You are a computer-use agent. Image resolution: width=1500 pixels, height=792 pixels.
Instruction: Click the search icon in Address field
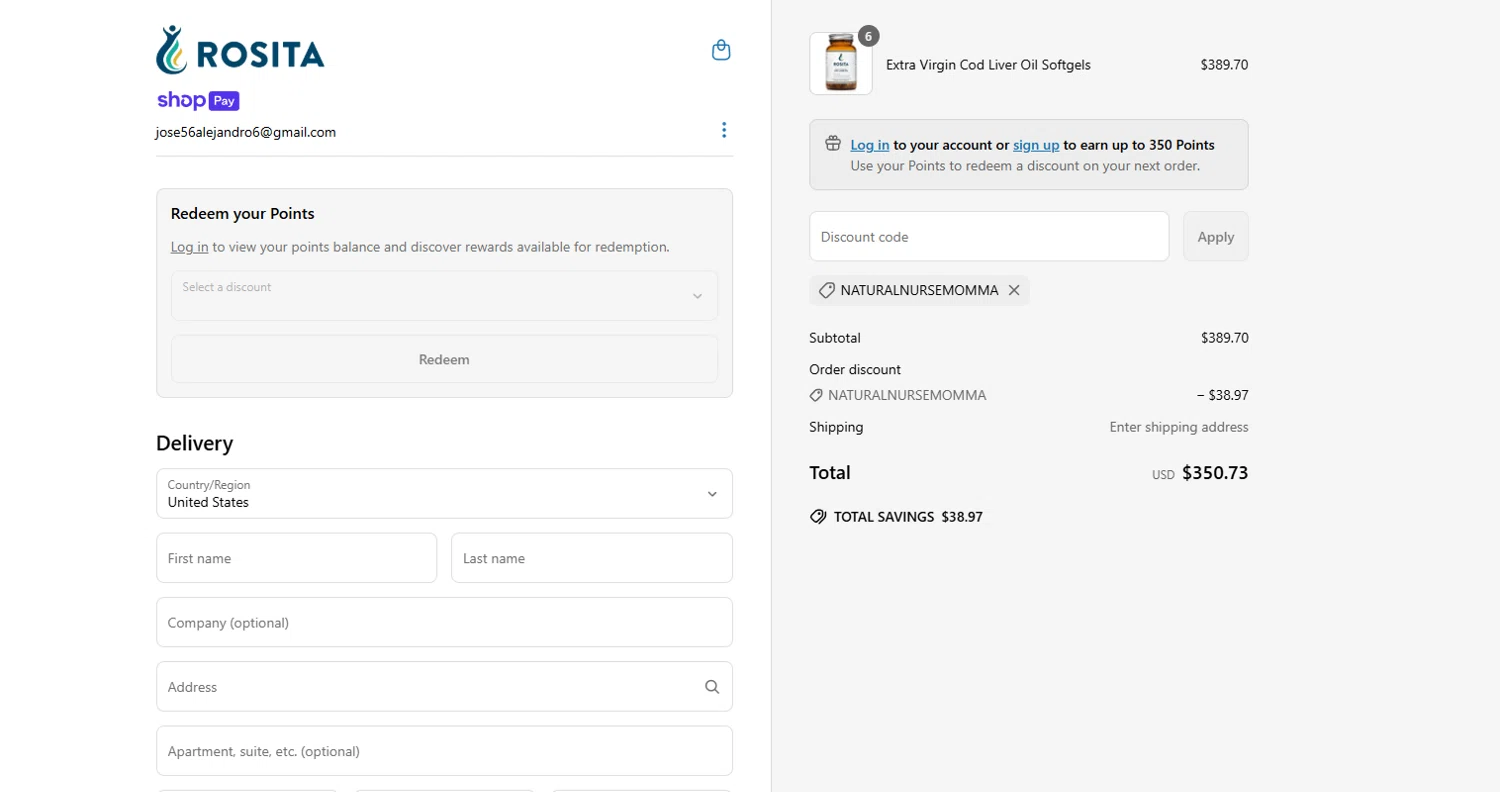(712, 687)
